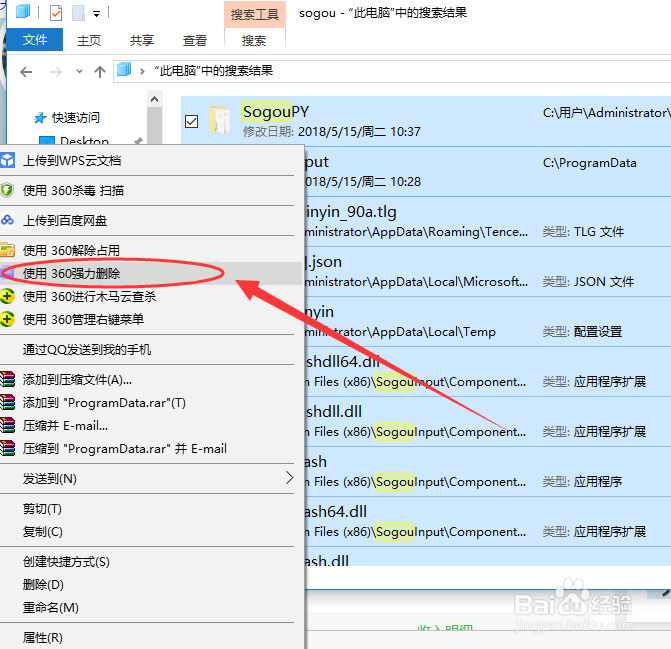Select the ash64.dll result
Image resolution: width=671 pixels, height=649 pixels.
pos(488,522)
